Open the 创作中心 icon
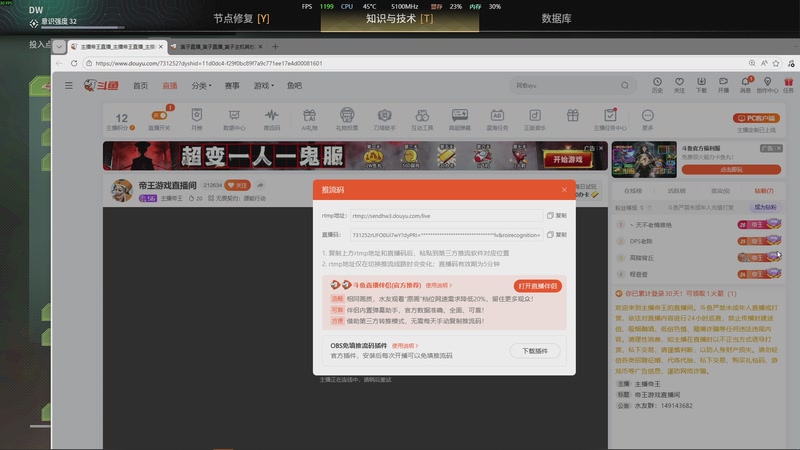The height and width of the screenshot is (450, 800). (767, 82)
